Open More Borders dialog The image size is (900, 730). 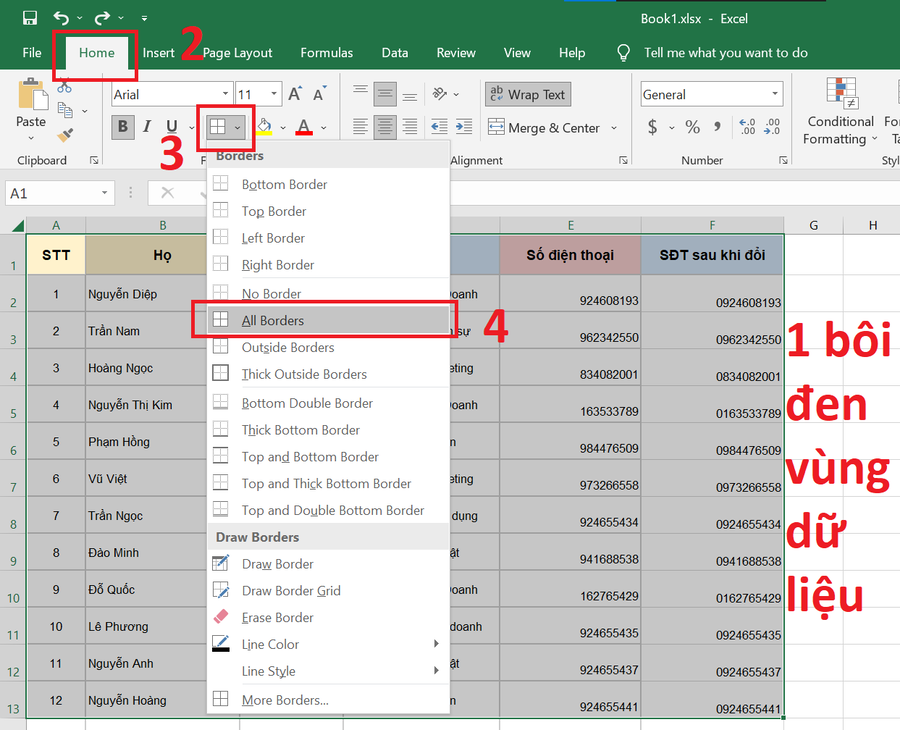click(x=328, y=700)
